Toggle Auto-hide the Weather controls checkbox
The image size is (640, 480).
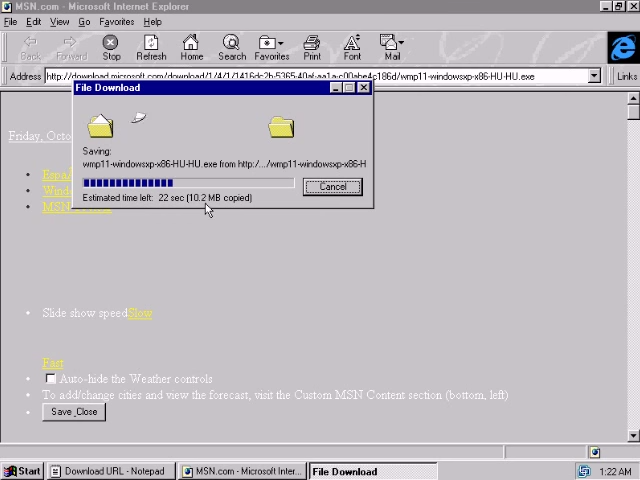pyautogui.click(x=51, y=379)
